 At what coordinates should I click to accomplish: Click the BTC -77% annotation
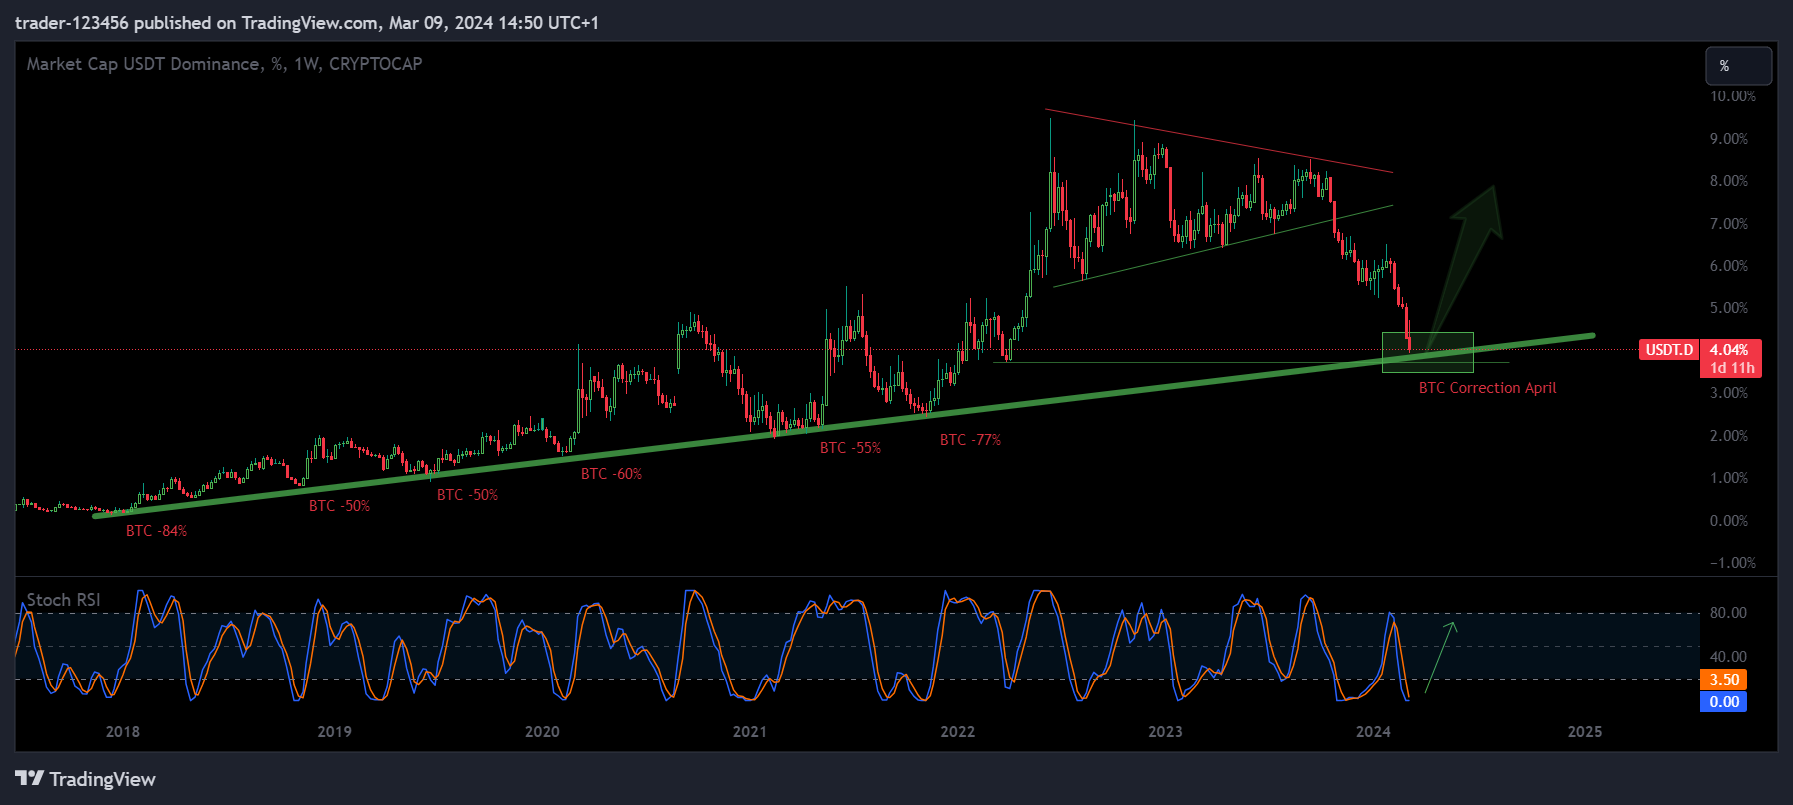970,440
